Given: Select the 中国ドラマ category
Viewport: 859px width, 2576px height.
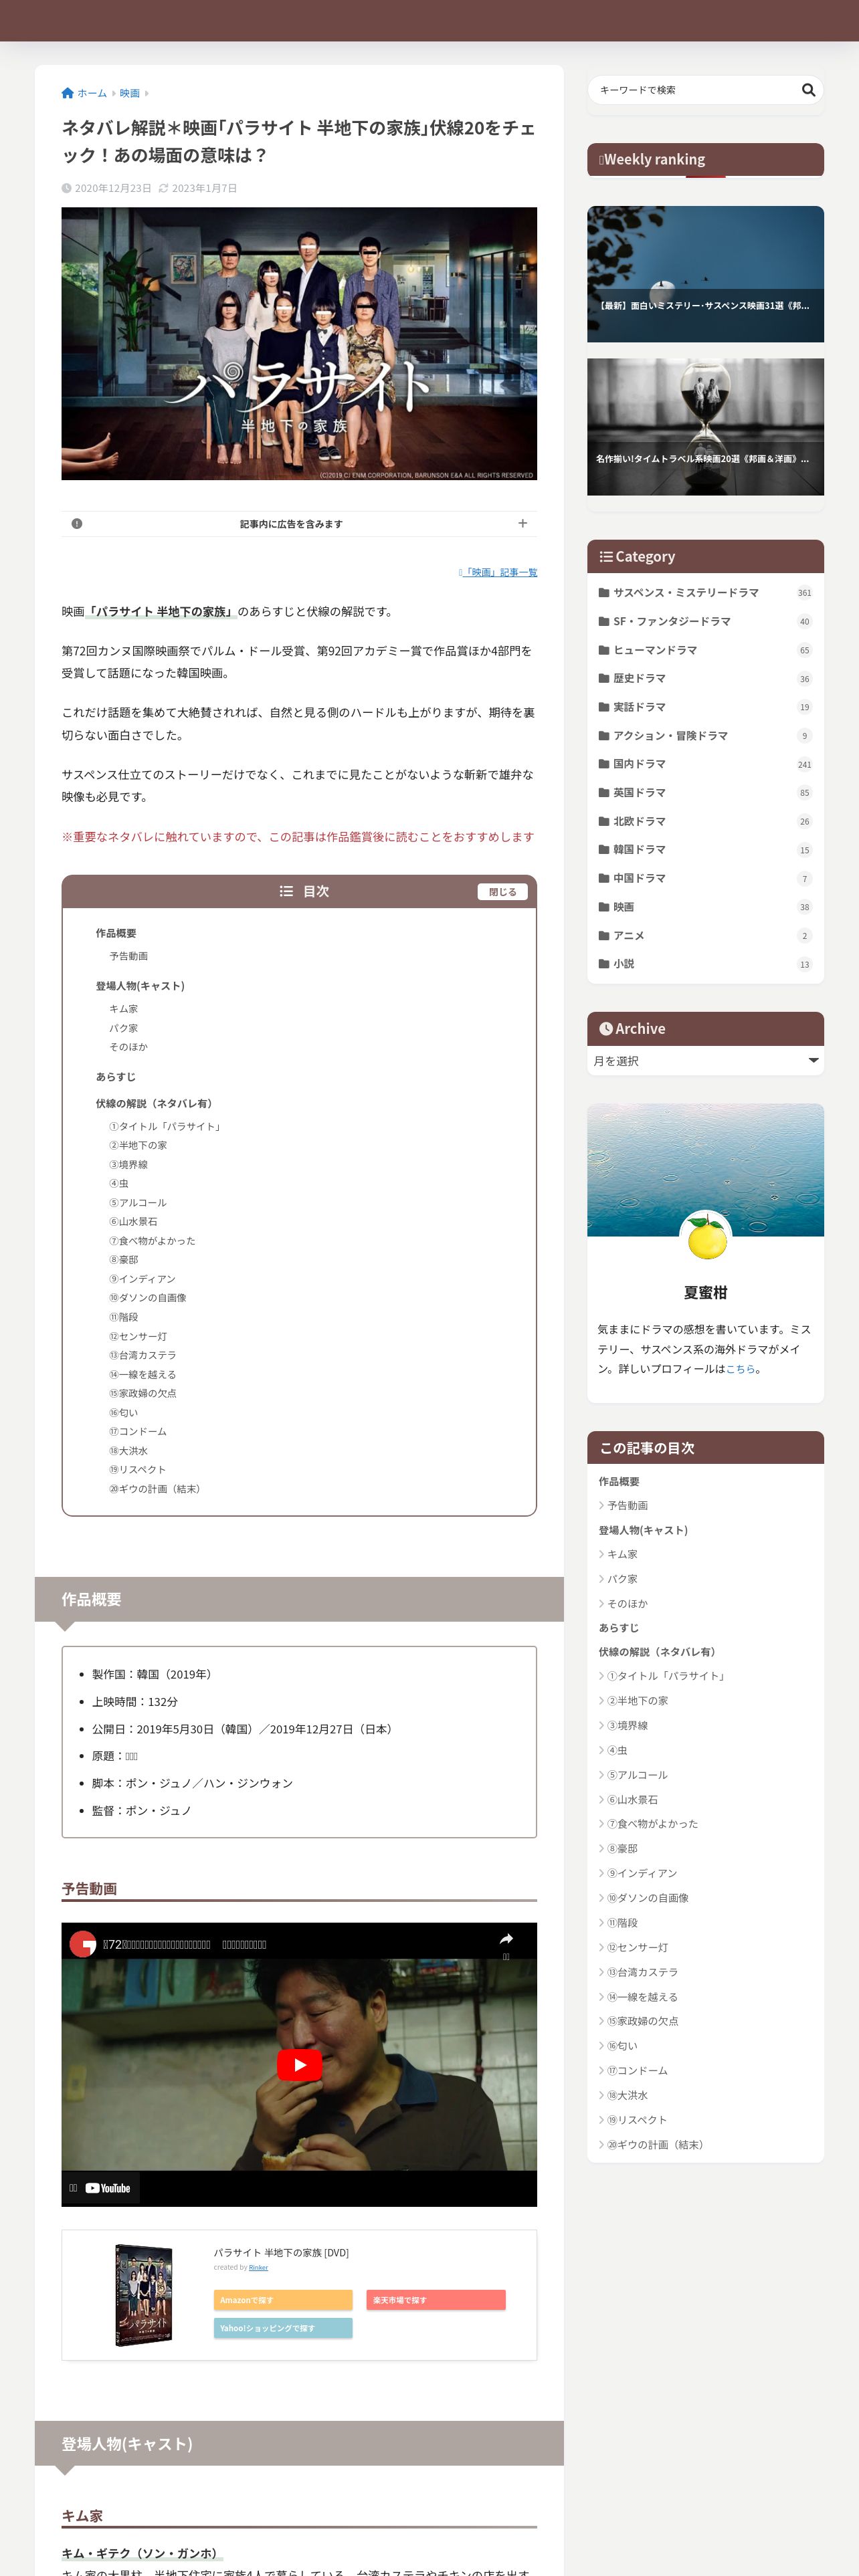Looking at the screenshot, I should tap(706, 878).
